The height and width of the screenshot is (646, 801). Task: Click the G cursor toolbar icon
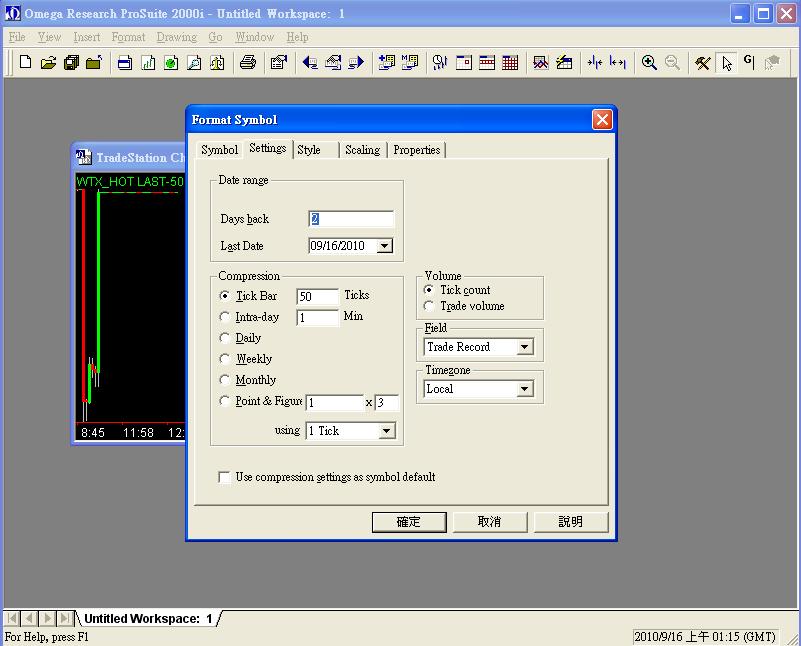[749, 62]
